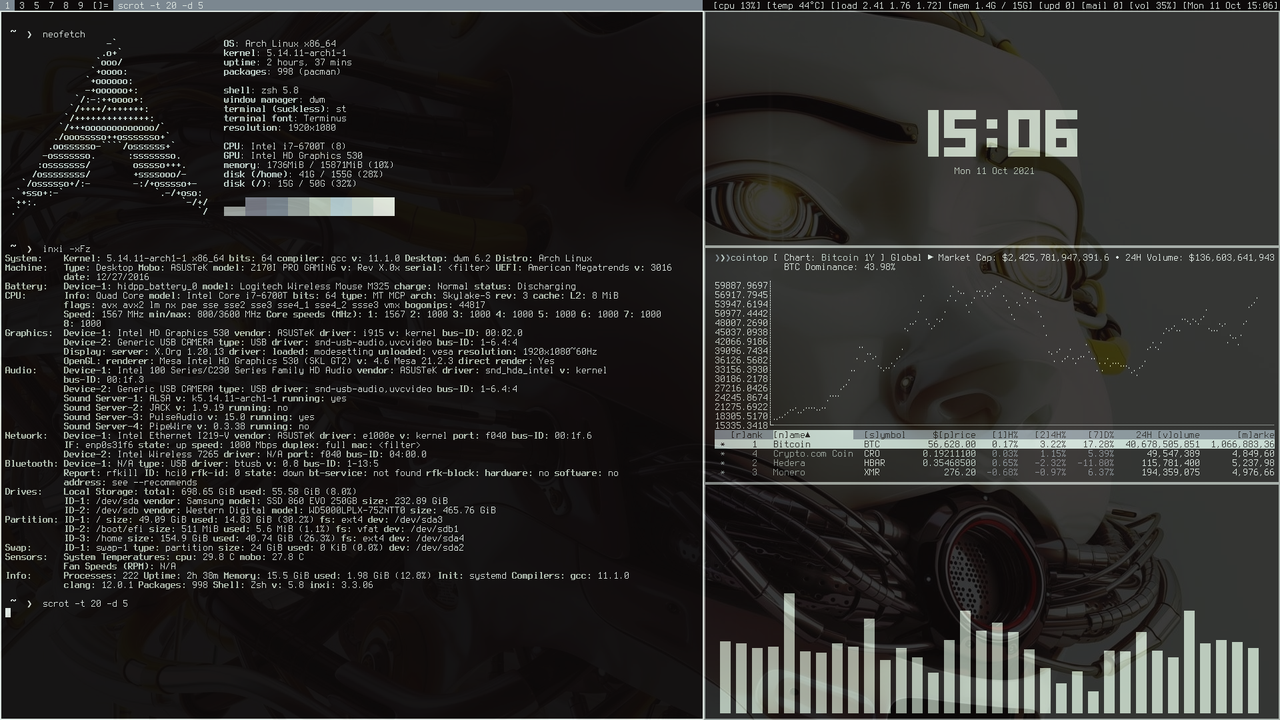Click the inxi 'Partition:' section label
The width and height of the screenshot is (1280, 720).
point(31,519)
